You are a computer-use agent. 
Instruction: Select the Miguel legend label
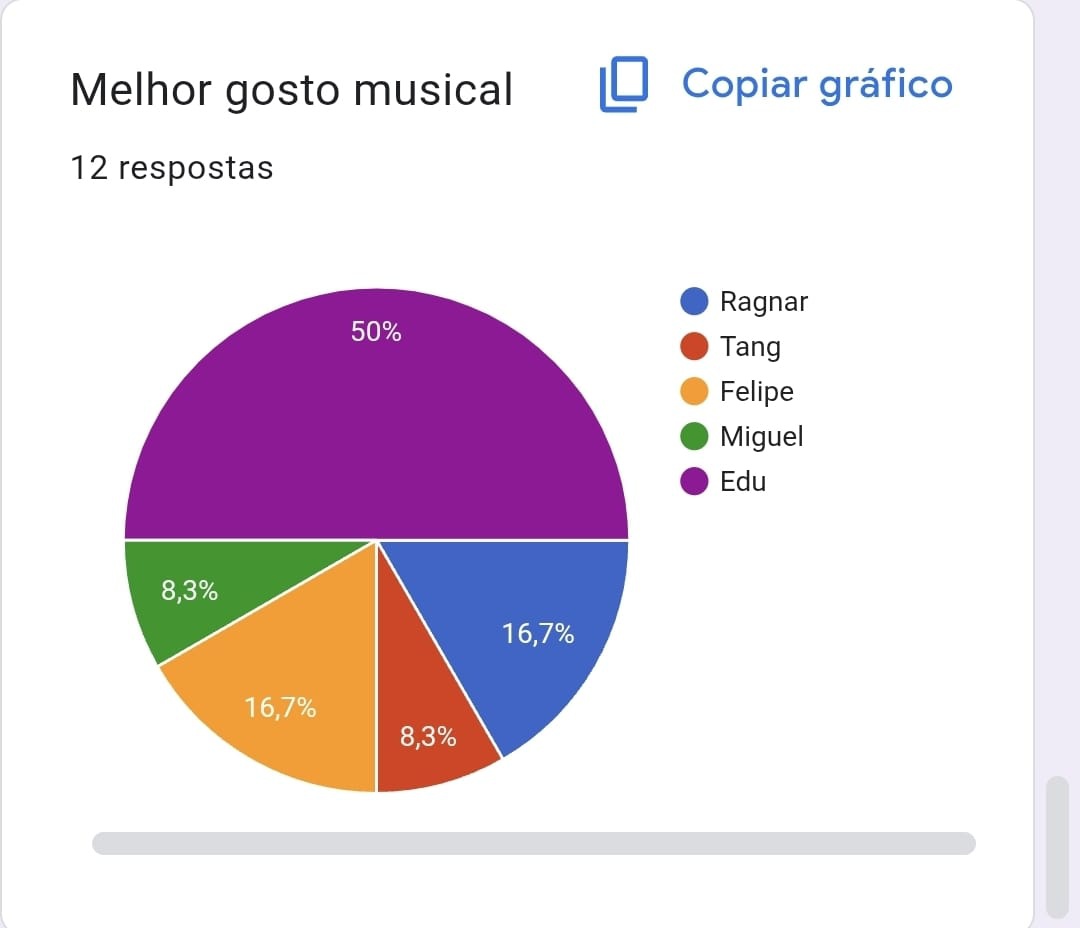(762, 437)
